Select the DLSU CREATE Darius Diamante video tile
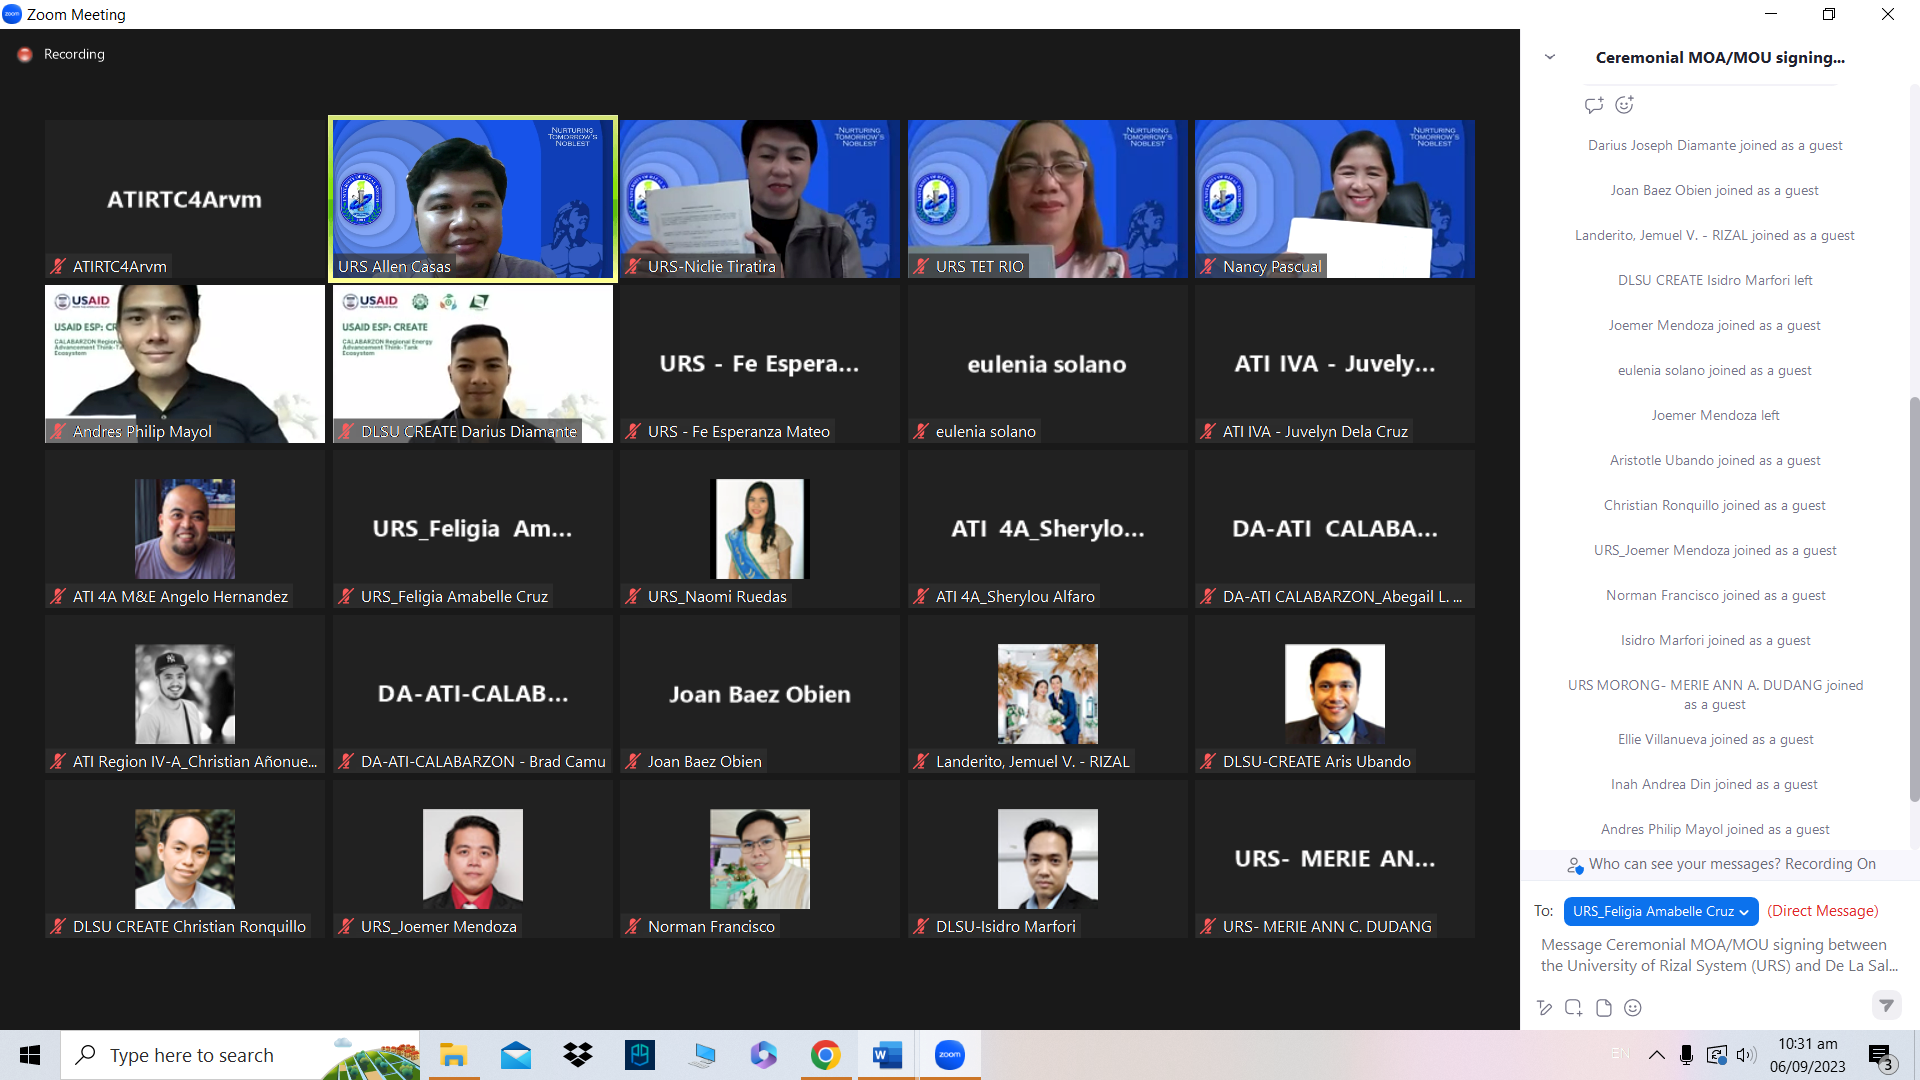 [473, 364]
